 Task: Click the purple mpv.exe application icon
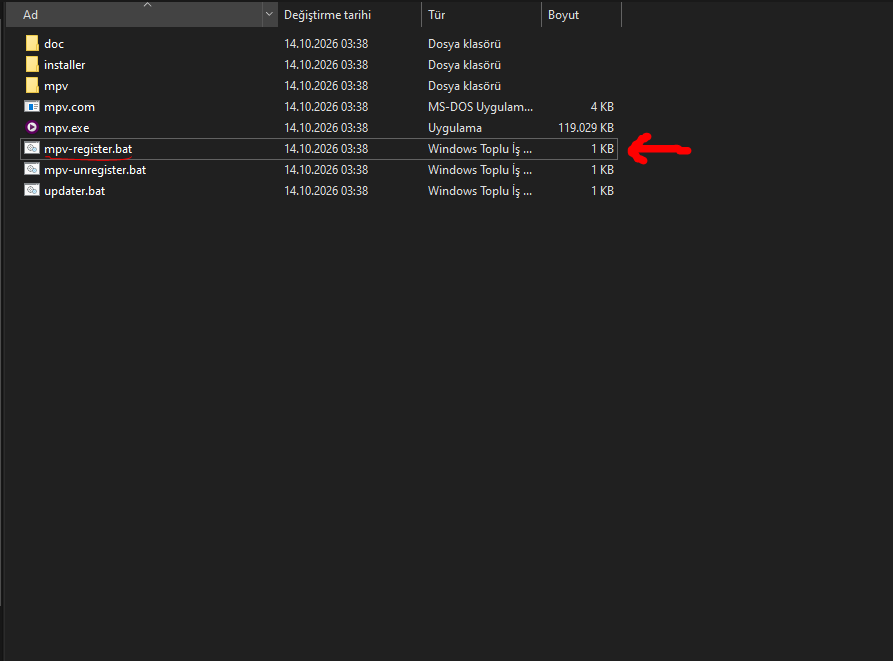click(x=32, y=128)
